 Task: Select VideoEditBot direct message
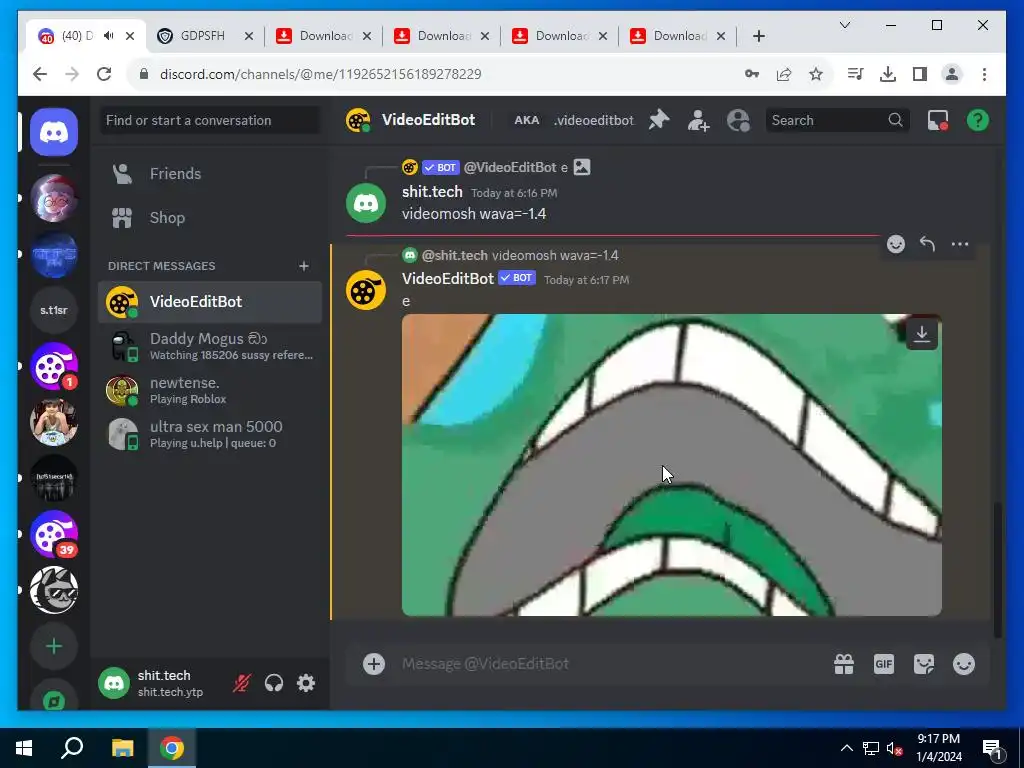pyautogui.click(x=209, y=302)
